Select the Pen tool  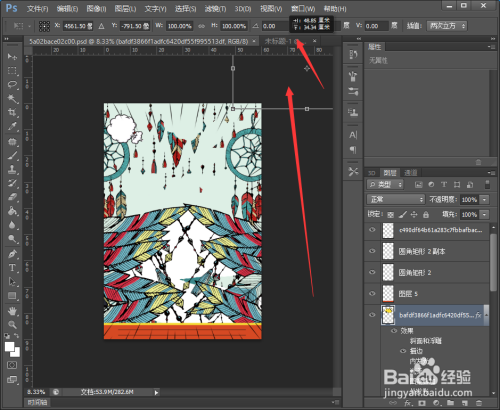pyautogui.click(x=12, y=254)
